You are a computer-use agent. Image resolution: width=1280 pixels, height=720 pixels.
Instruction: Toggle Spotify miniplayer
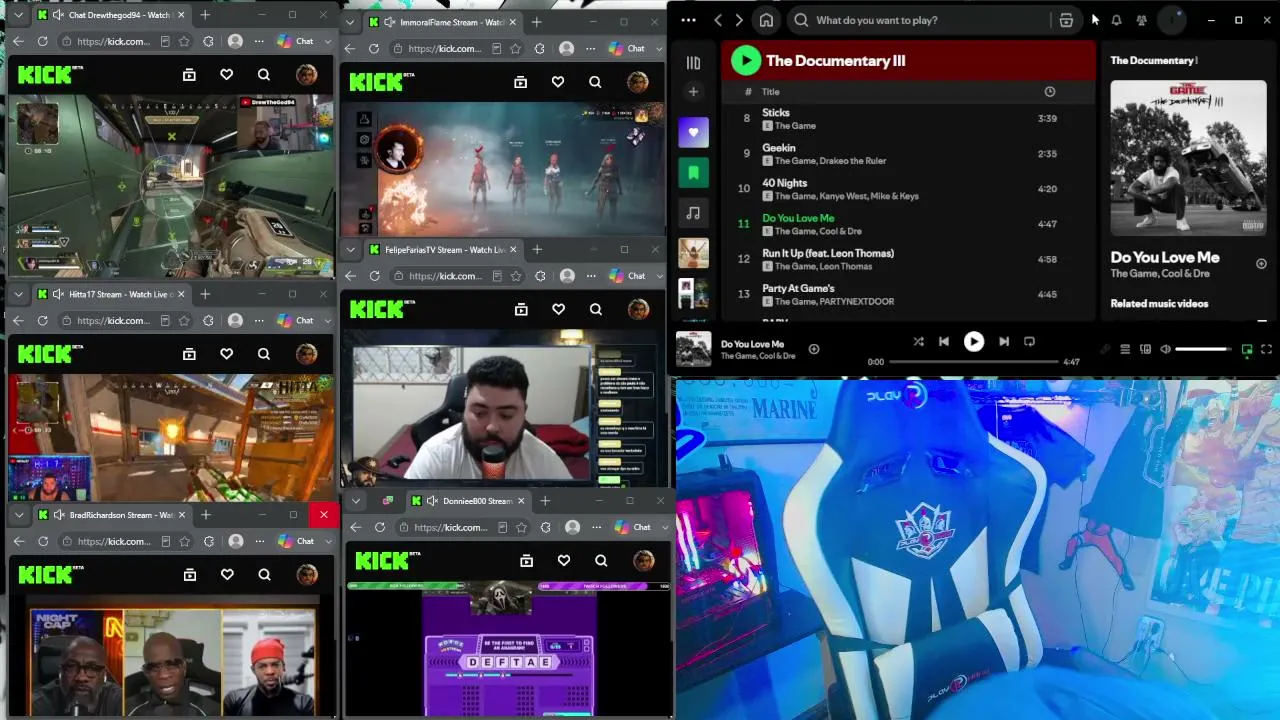[1247, 349]
